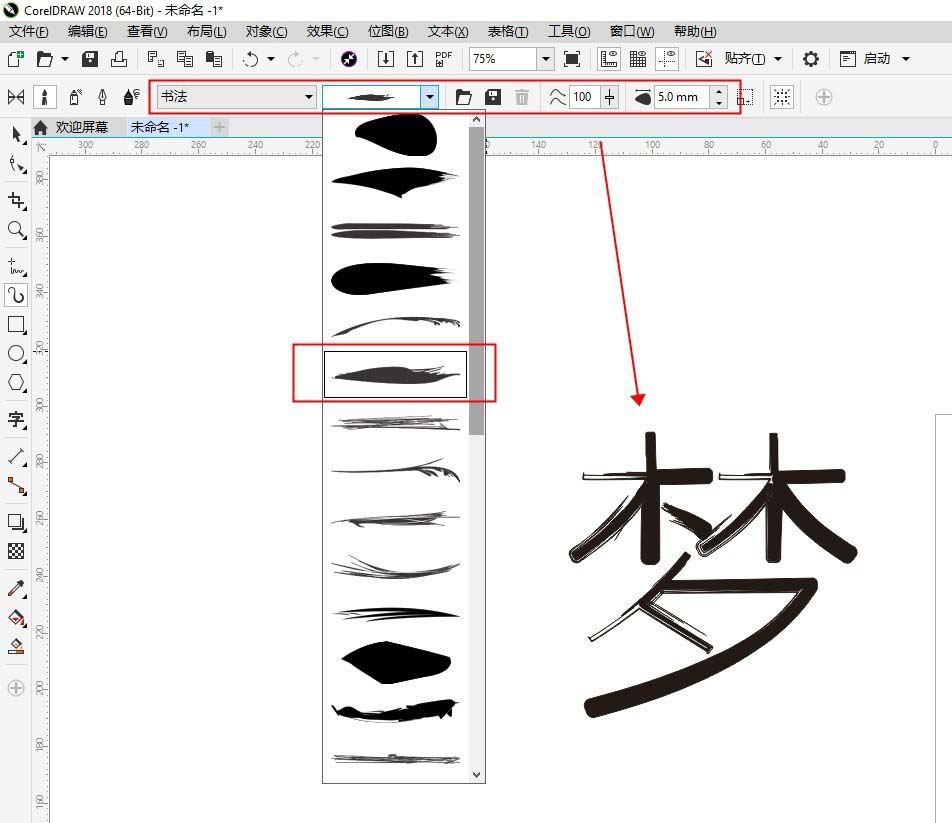Save the artistic media stroke preset

(x=491, y=96)
